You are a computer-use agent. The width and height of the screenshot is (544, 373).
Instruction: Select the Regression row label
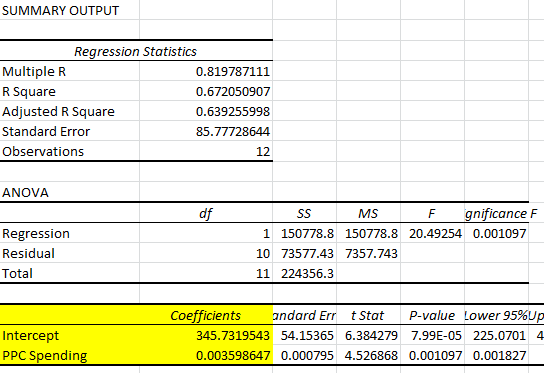[x=69, y=234]
